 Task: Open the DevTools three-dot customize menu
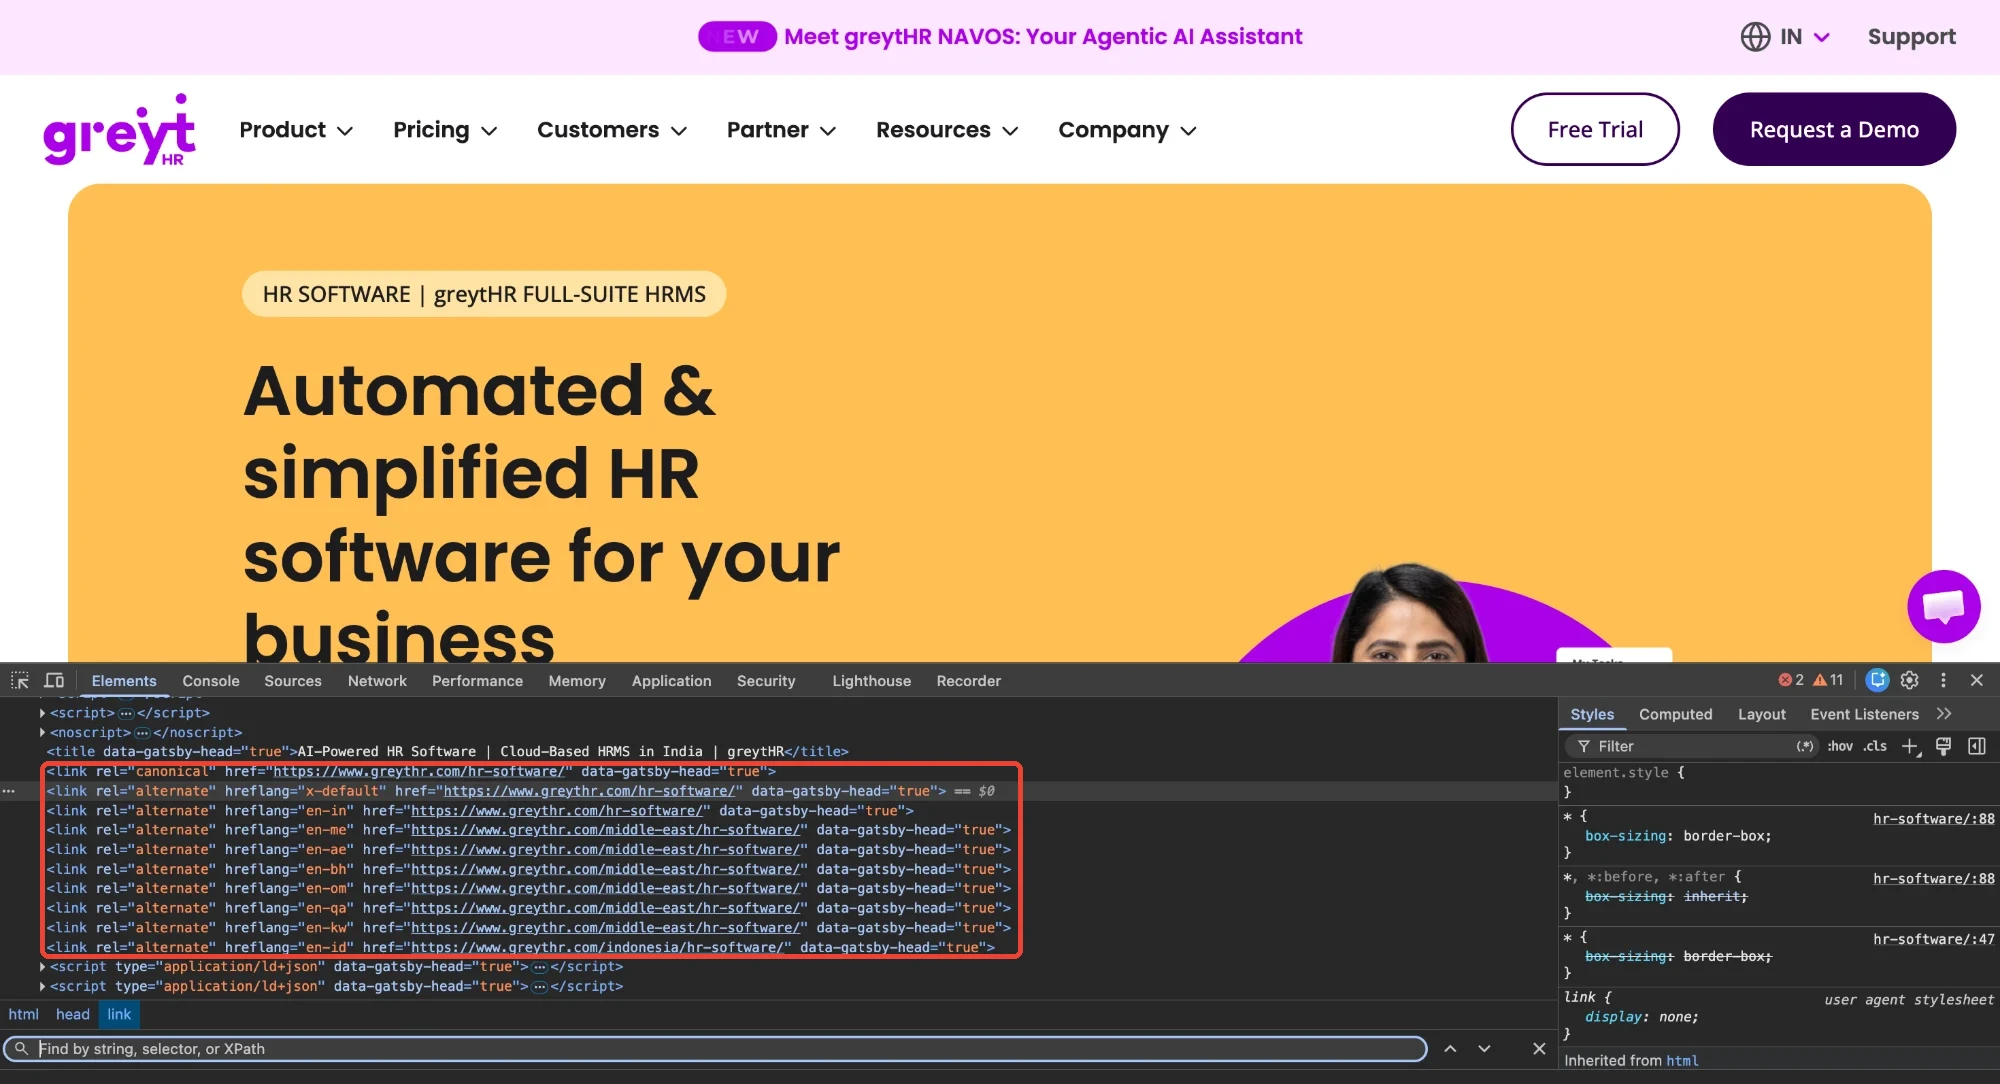1943,680
